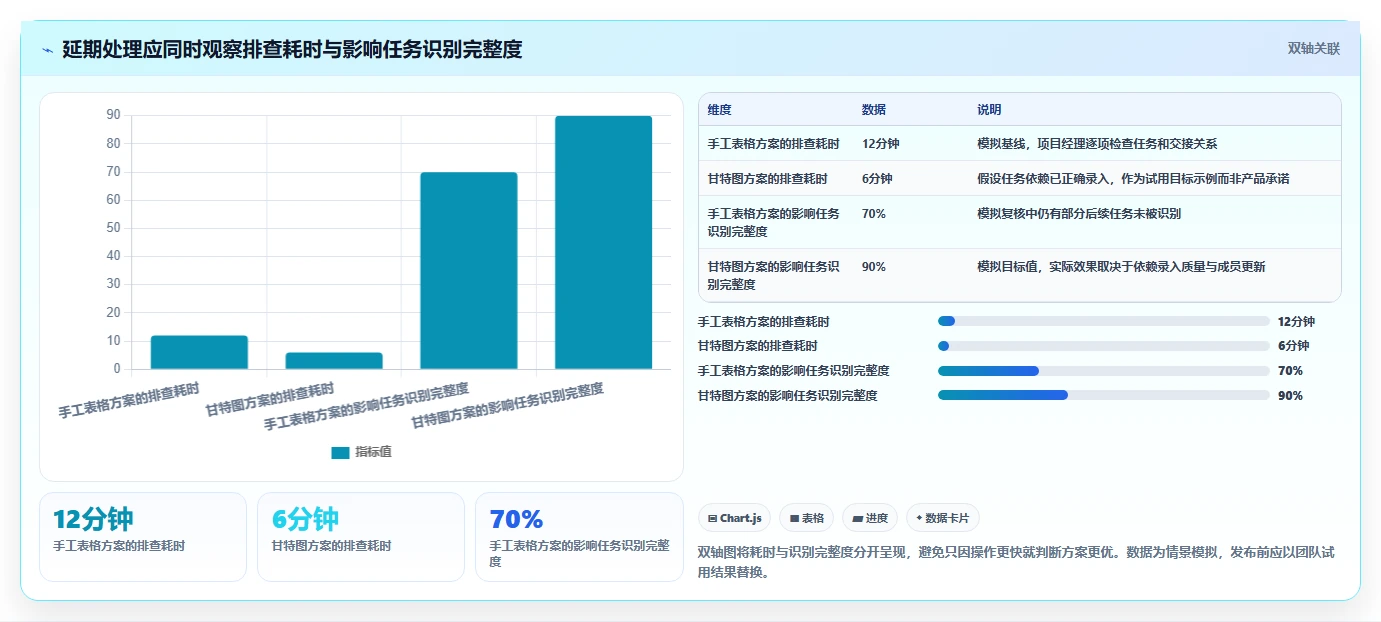
Task: Click the bar for 甘特图方案的排查耗时
Action: point(334,361)
